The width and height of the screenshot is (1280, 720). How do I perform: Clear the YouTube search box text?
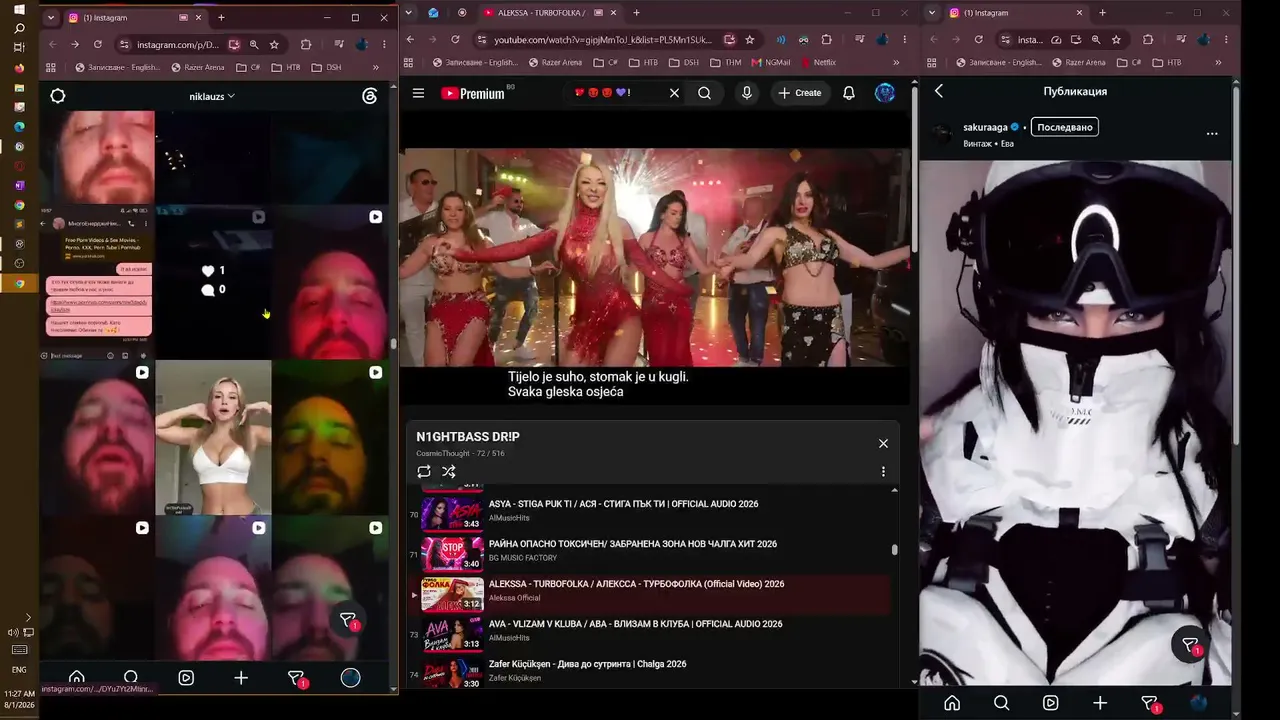coord(674,93)
